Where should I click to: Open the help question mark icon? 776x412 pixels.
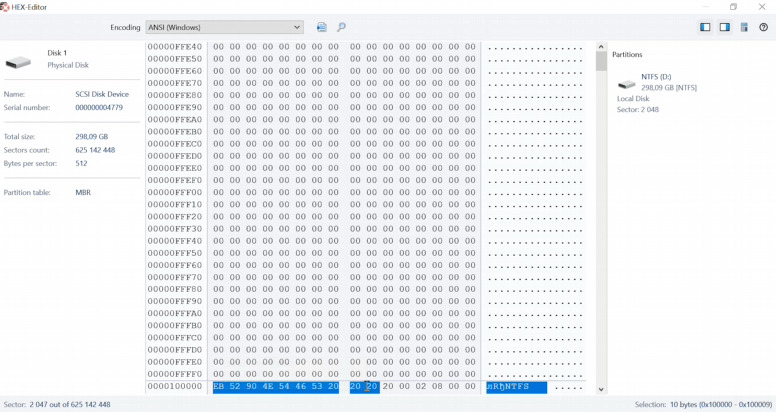coord(763,27)
